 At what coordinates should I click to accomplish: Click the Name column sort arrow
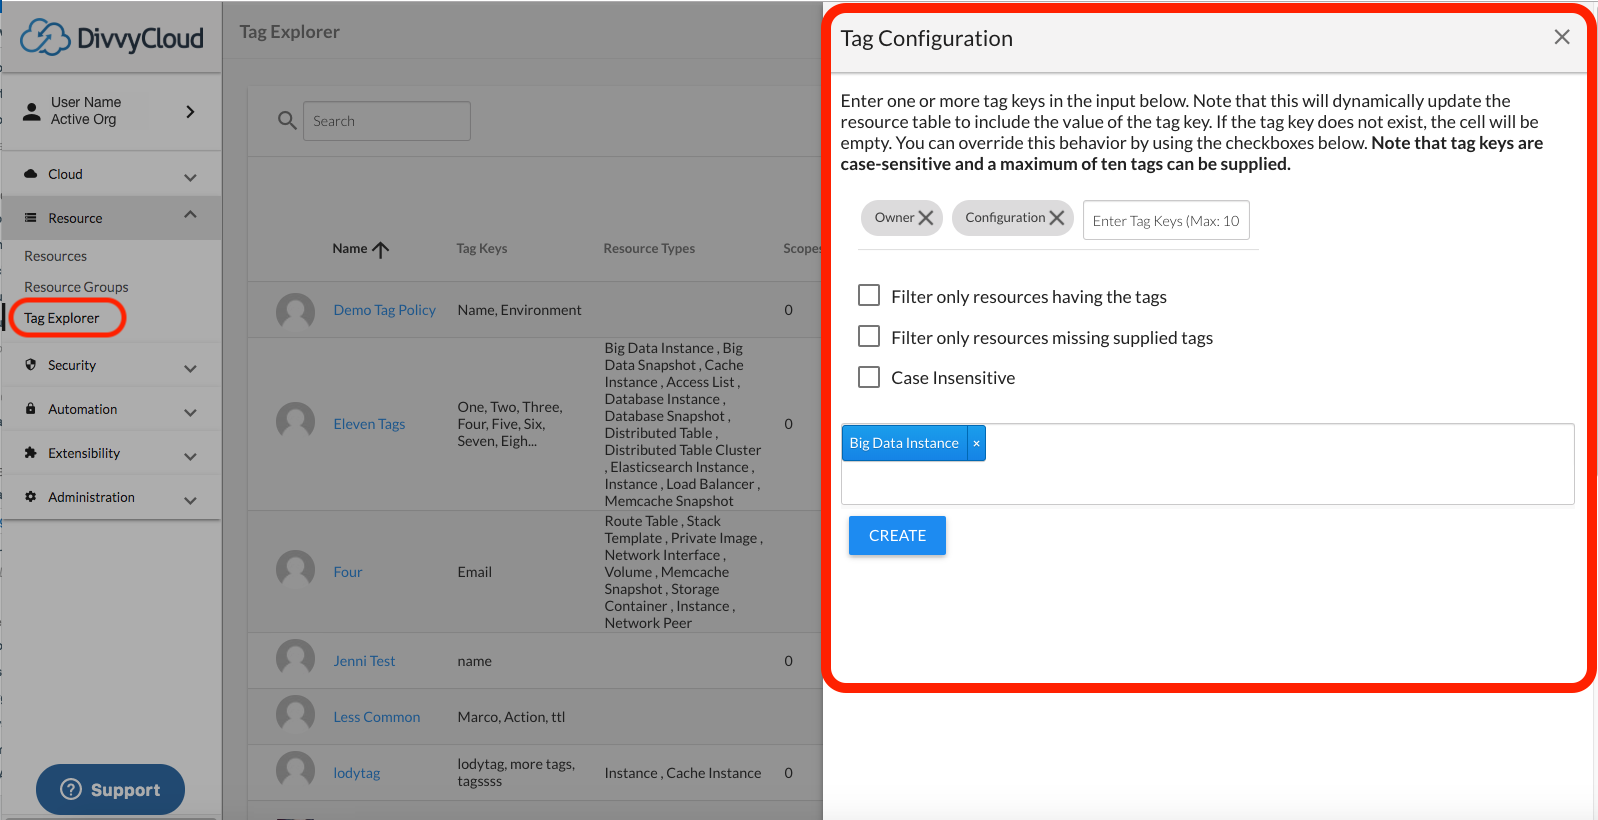click(x=380, y=249)
